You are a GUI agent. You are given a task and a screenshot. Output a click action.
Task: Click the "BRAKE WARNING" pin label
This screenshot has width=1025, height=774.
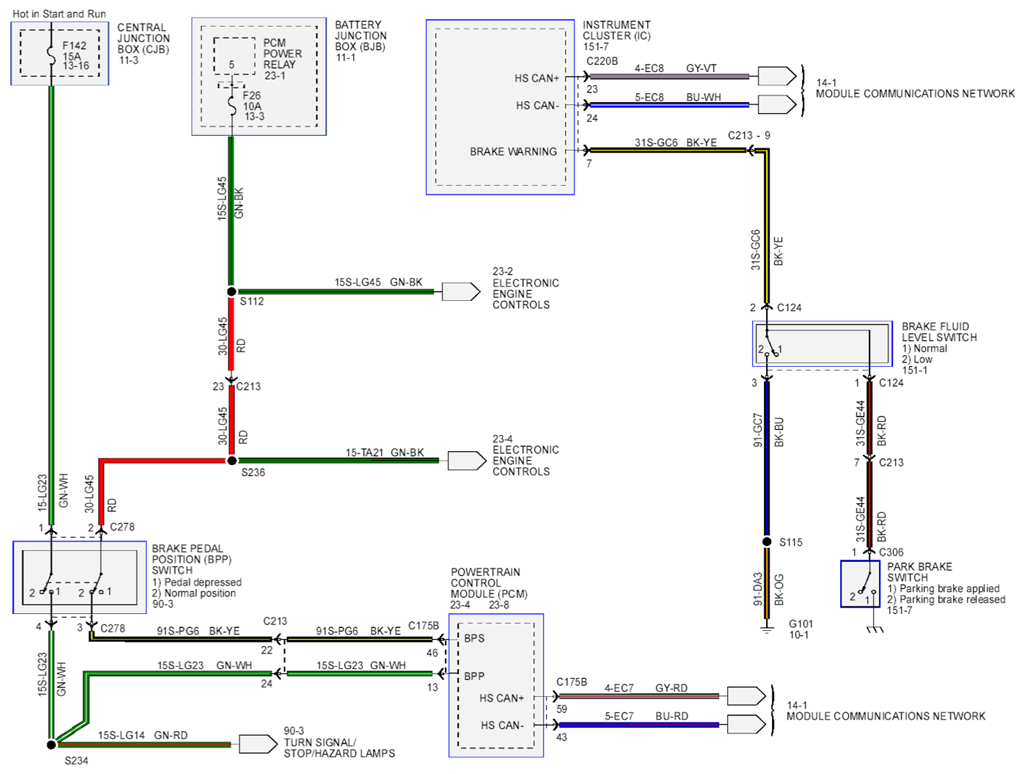click(x=513, y=152)
